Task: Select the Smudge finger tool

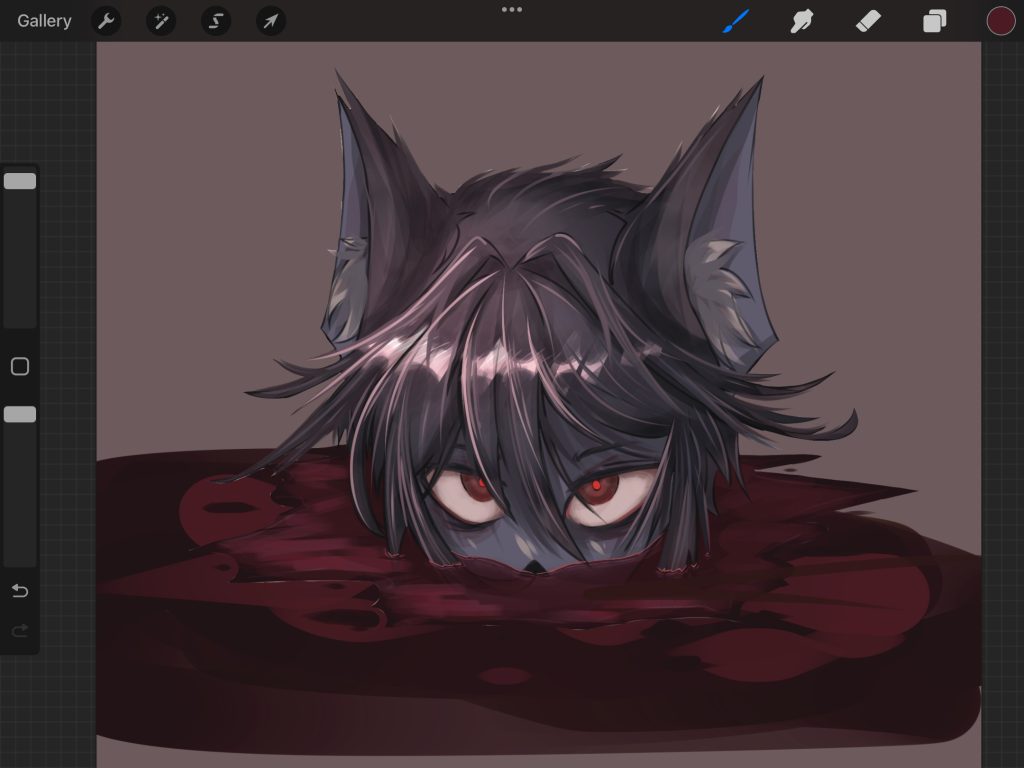Action: (x=802, y=21)
